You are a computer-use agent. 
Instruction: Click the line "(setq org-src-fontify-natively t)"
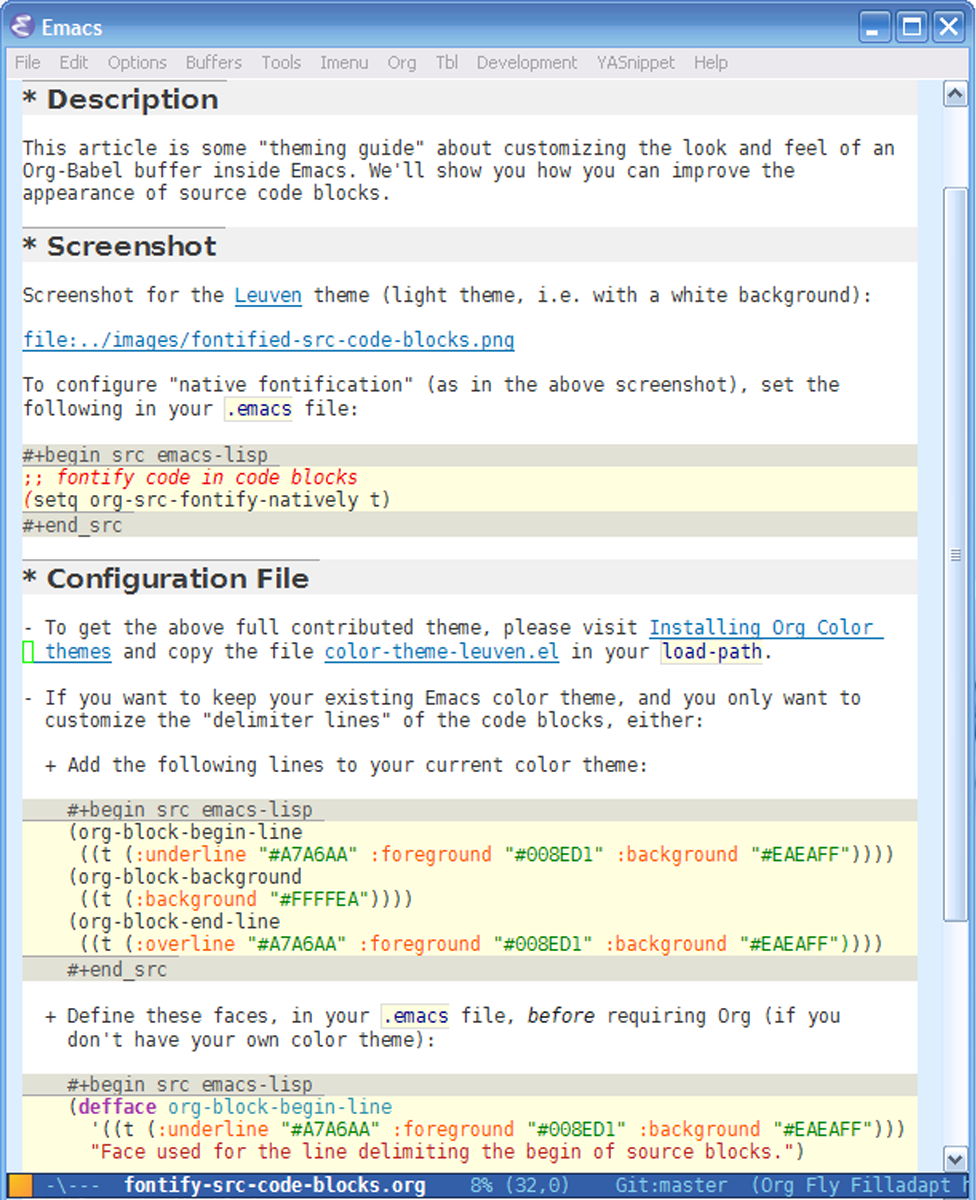207,500
